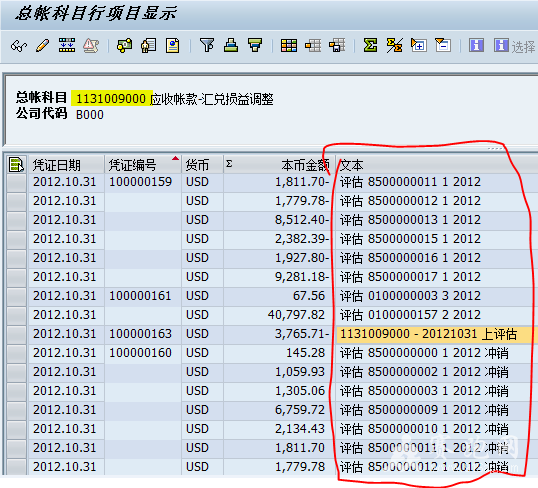This screenshot has height=488, width=538.
Task: Select row selector for document 100000161
Action: pos(16,296)
